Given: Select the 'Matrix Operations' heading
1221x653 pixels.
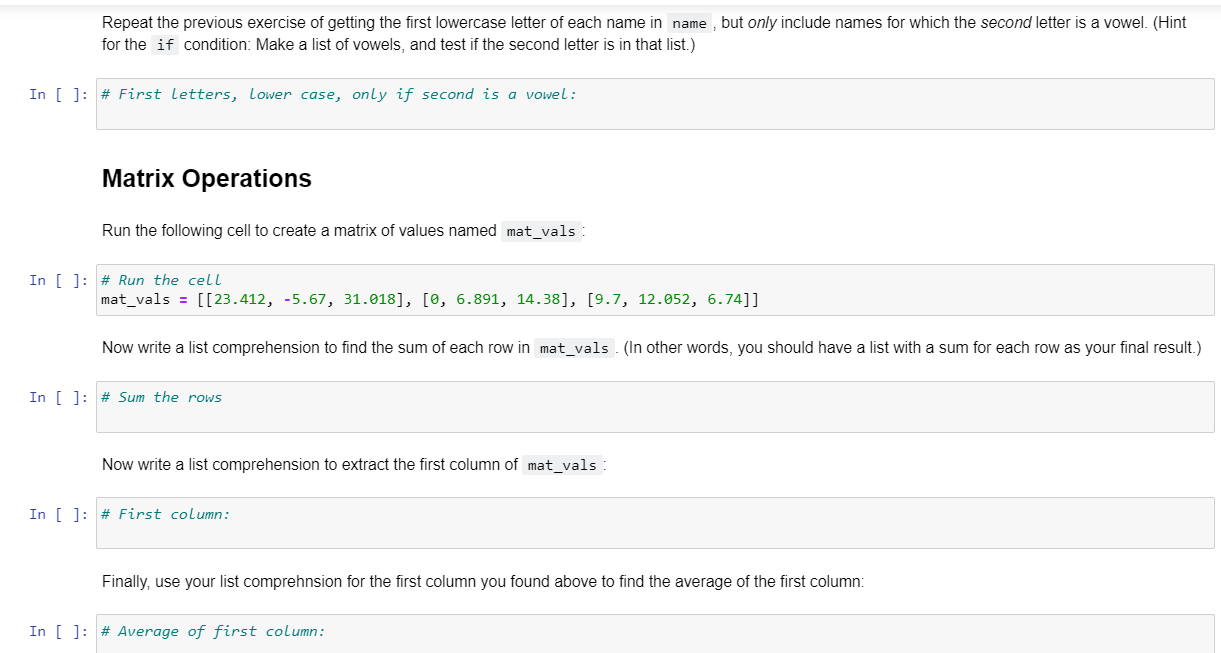Looking at the screenshot, I should [x=207, y=178].
